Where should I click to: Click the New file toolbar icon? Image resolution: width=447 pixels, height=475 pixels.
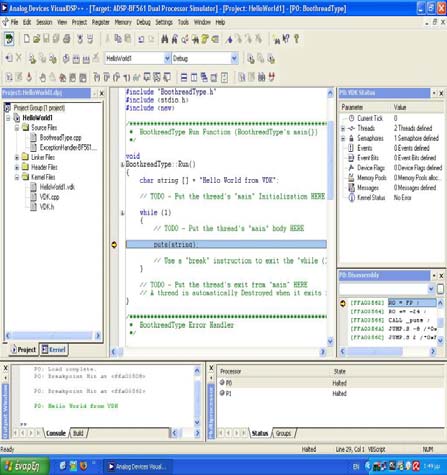26,39
